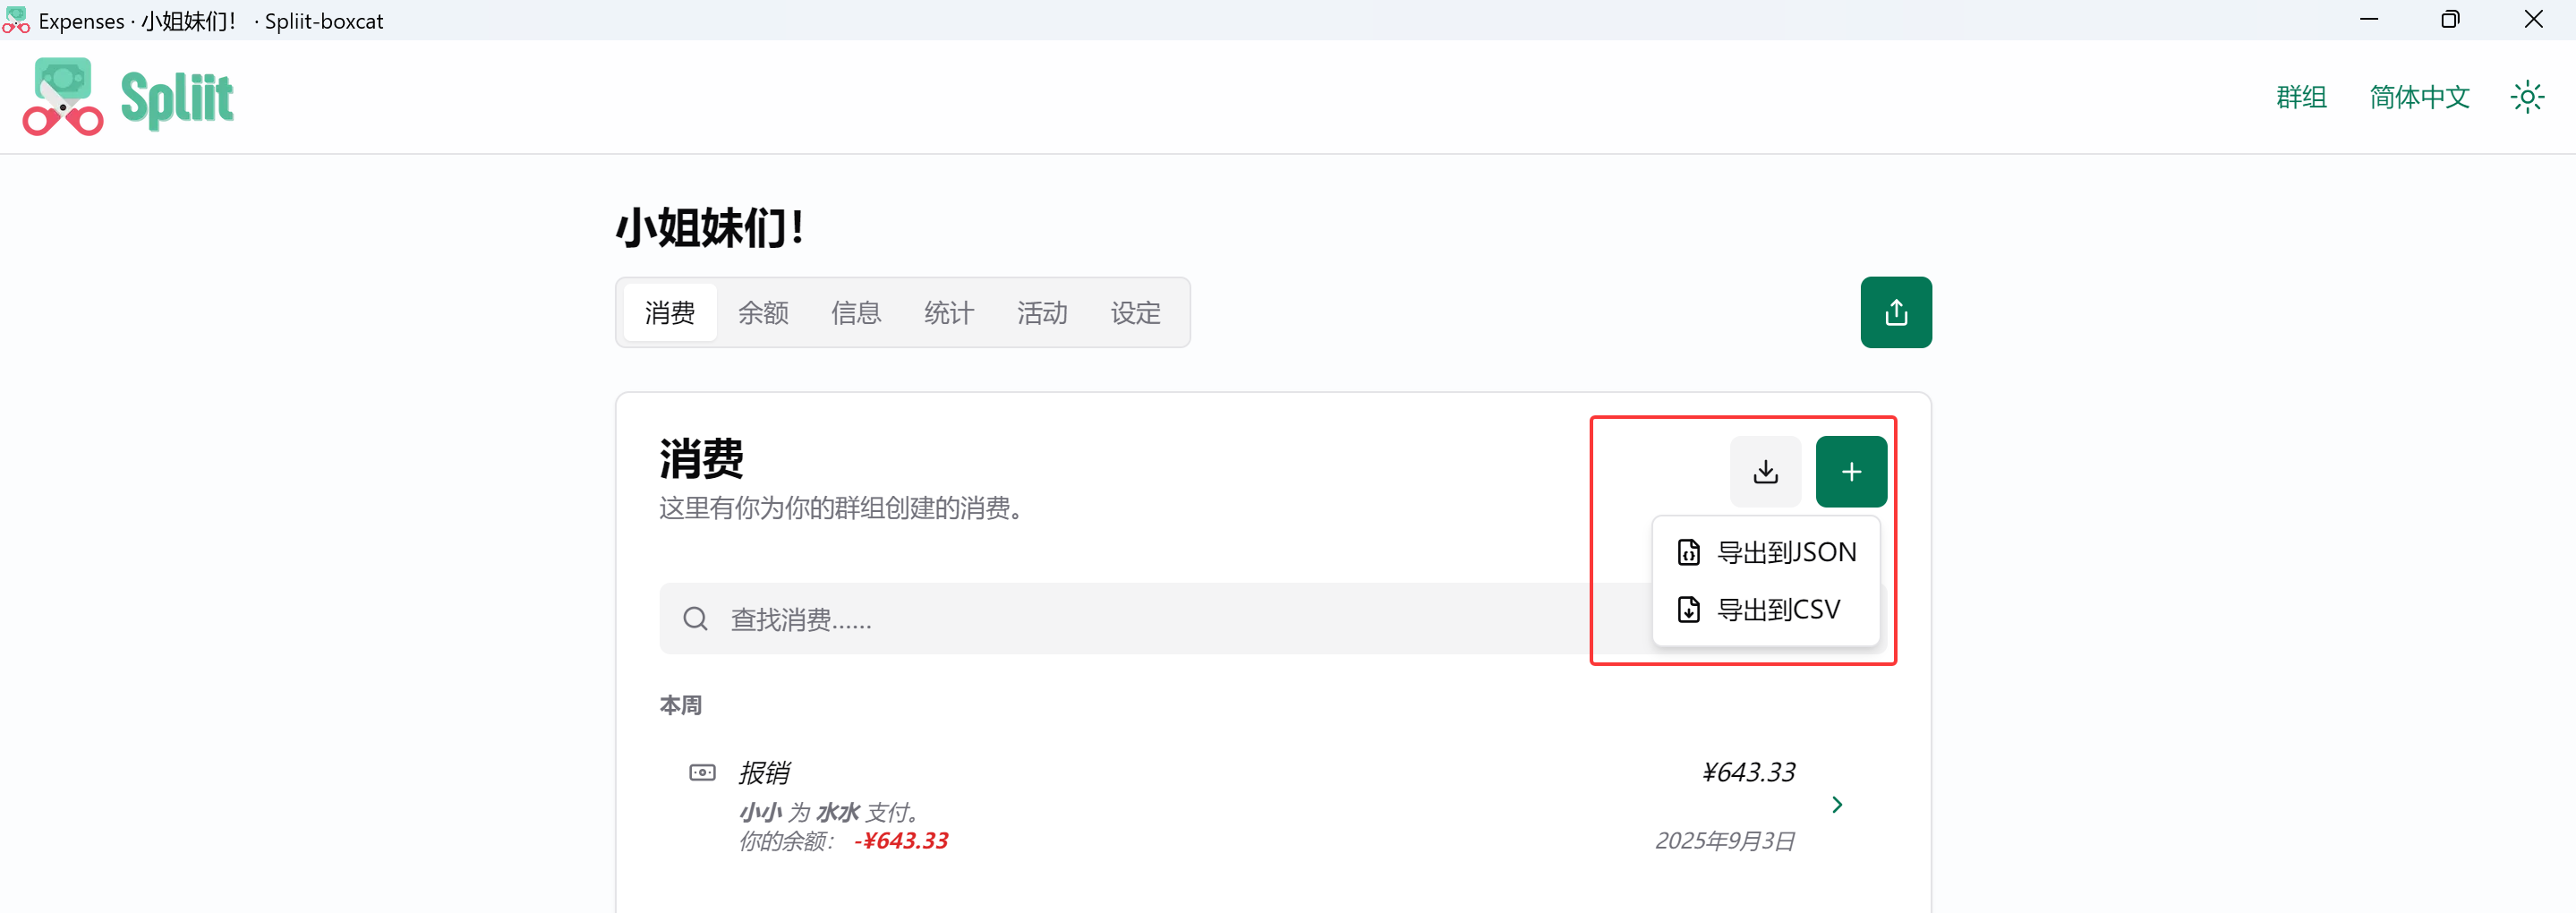Click the magnifier search icon
This screenshot has height=913, width=2576.
point(695,619)
